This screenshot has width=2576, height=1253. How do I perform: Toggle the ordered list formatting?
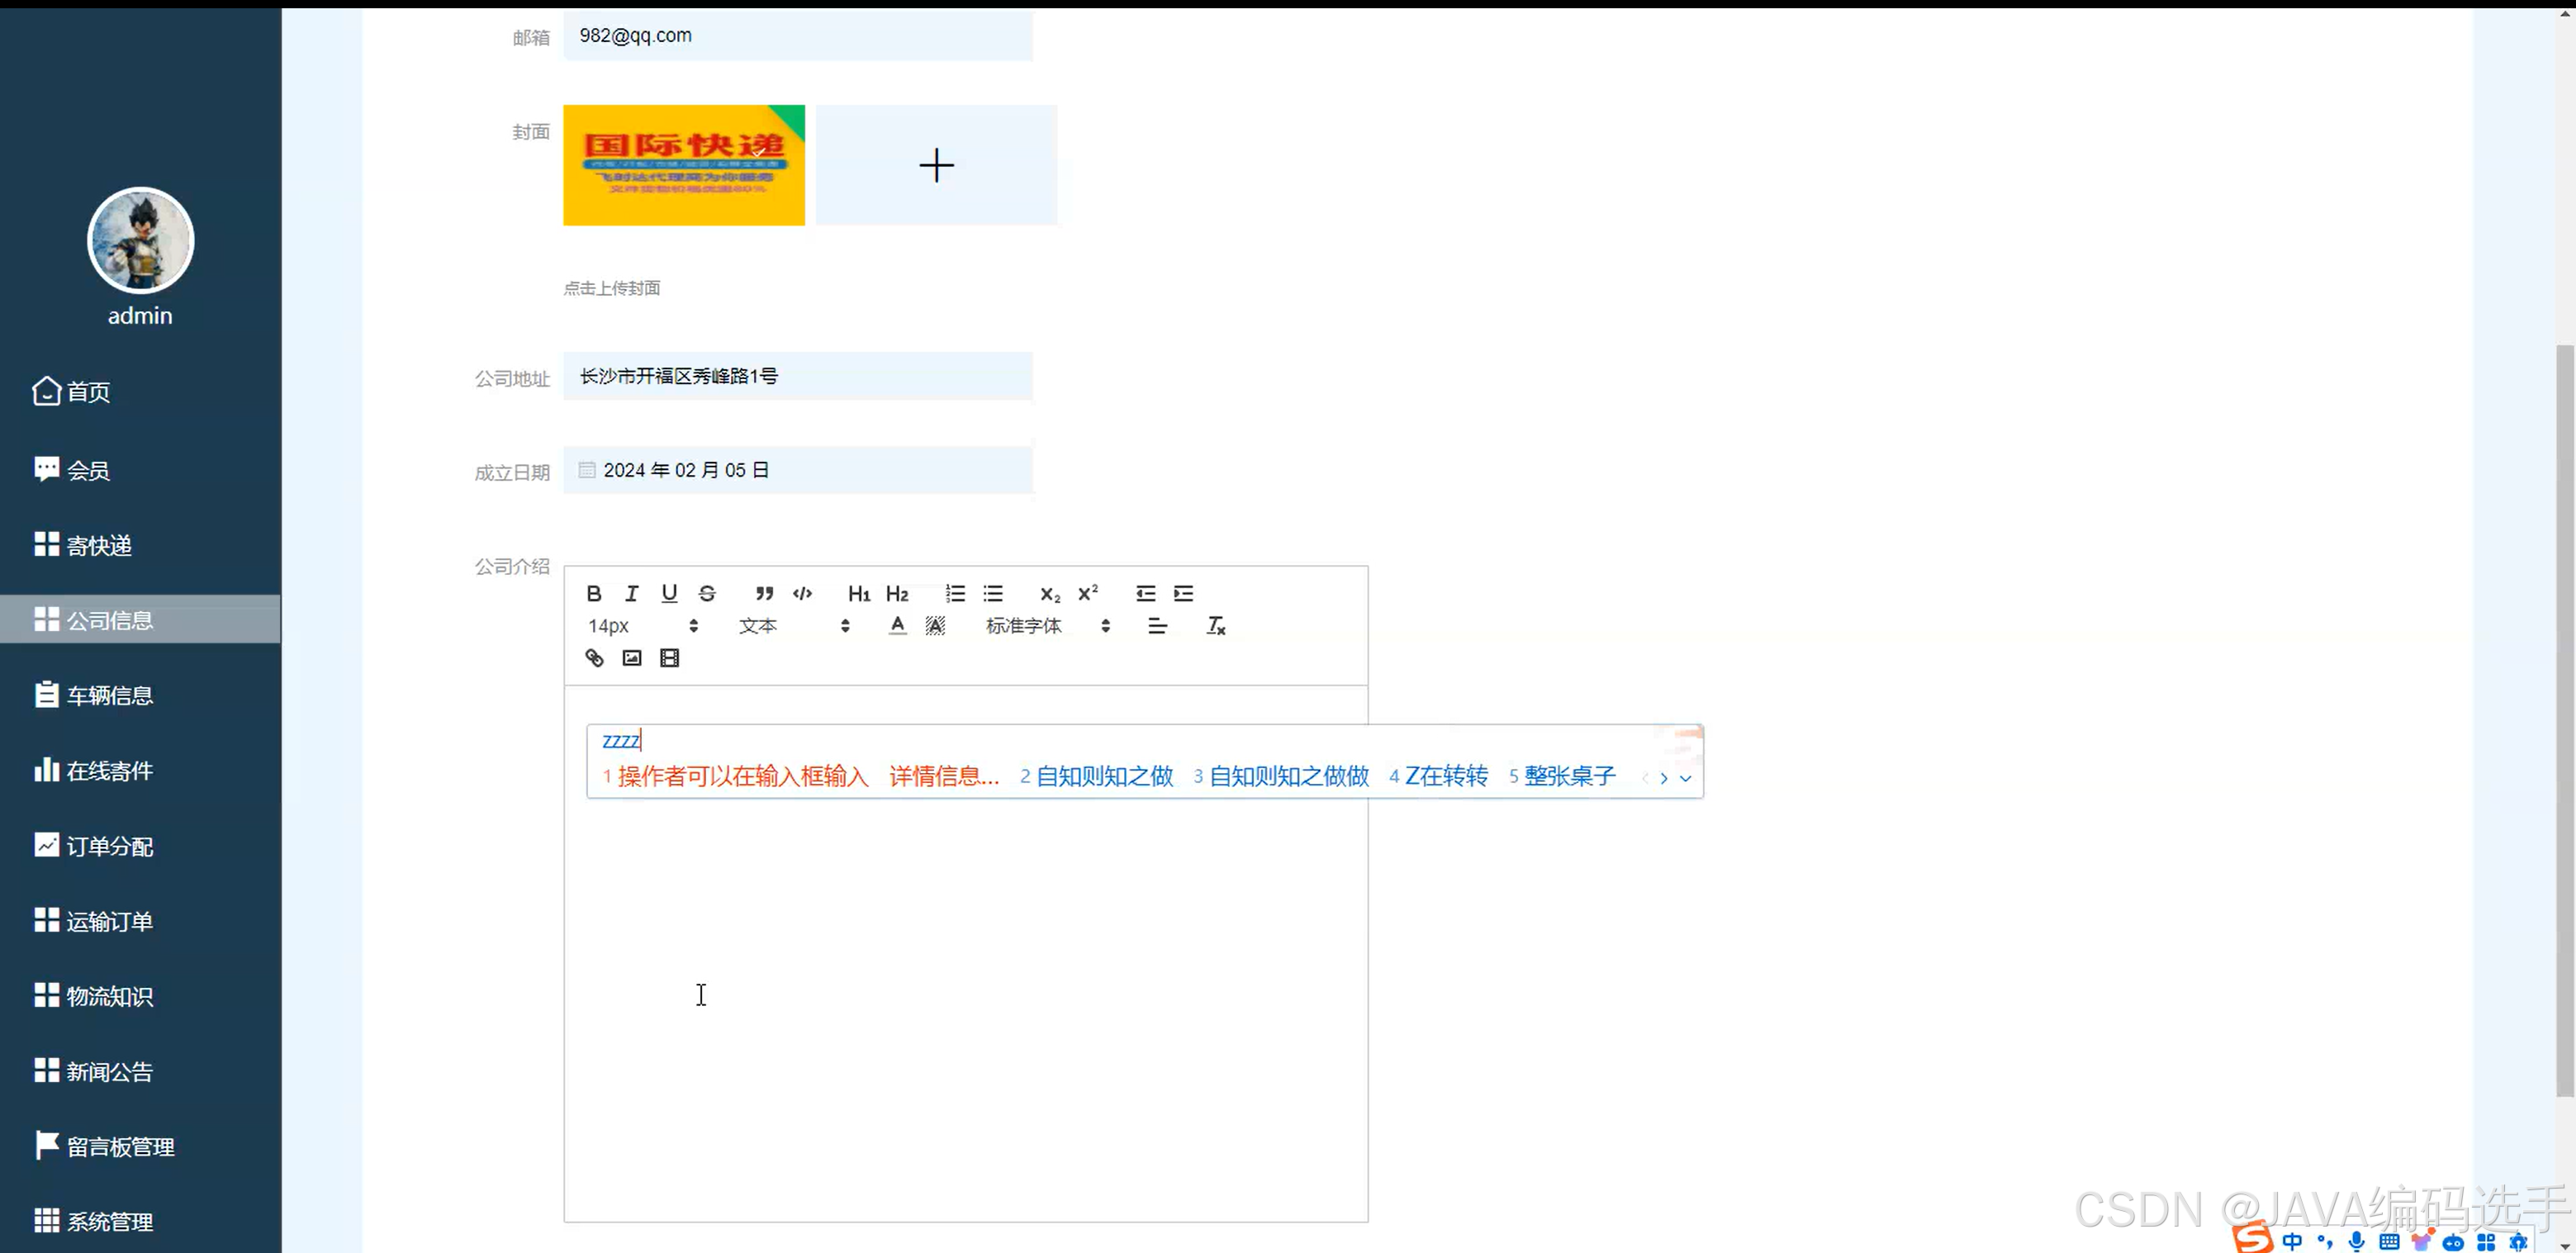click(955, 593)
